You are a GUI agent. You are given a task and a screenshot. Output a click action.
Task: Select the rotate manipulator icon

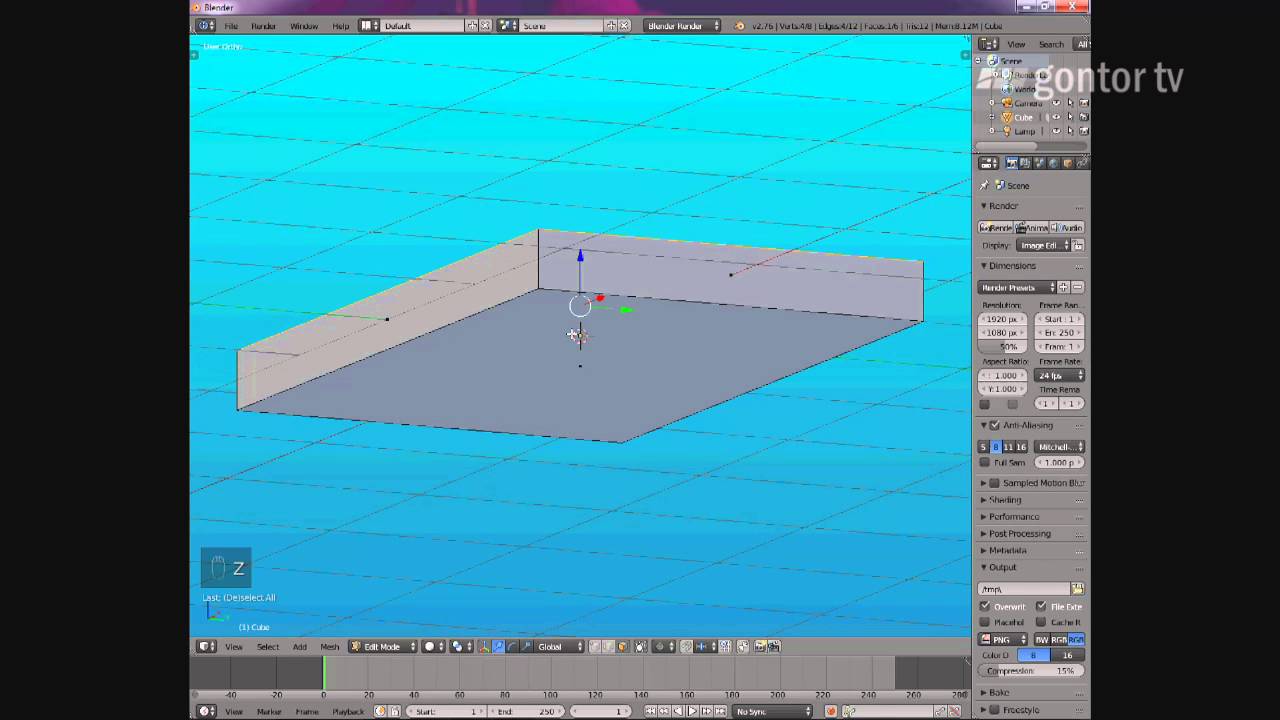(512, 646)
